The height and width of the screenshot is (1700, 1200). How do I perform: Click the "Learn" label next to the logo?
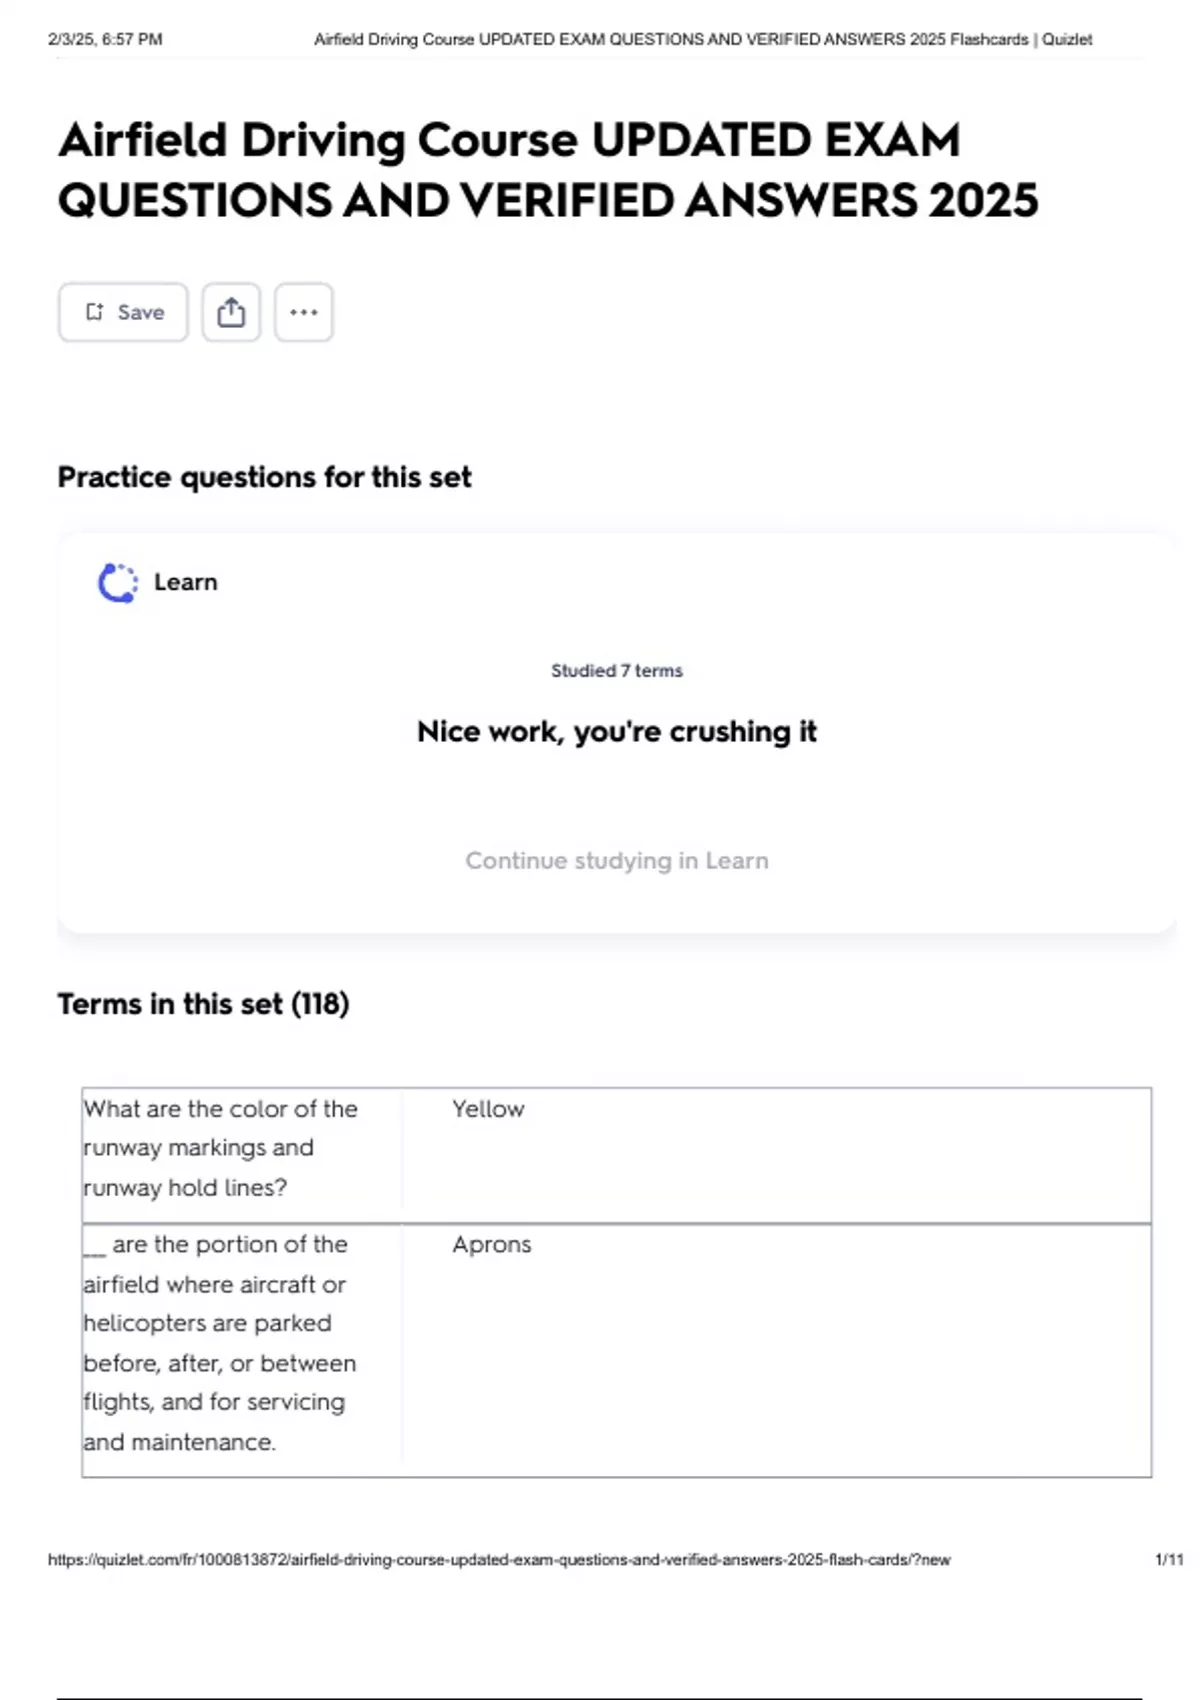(185, 581)
